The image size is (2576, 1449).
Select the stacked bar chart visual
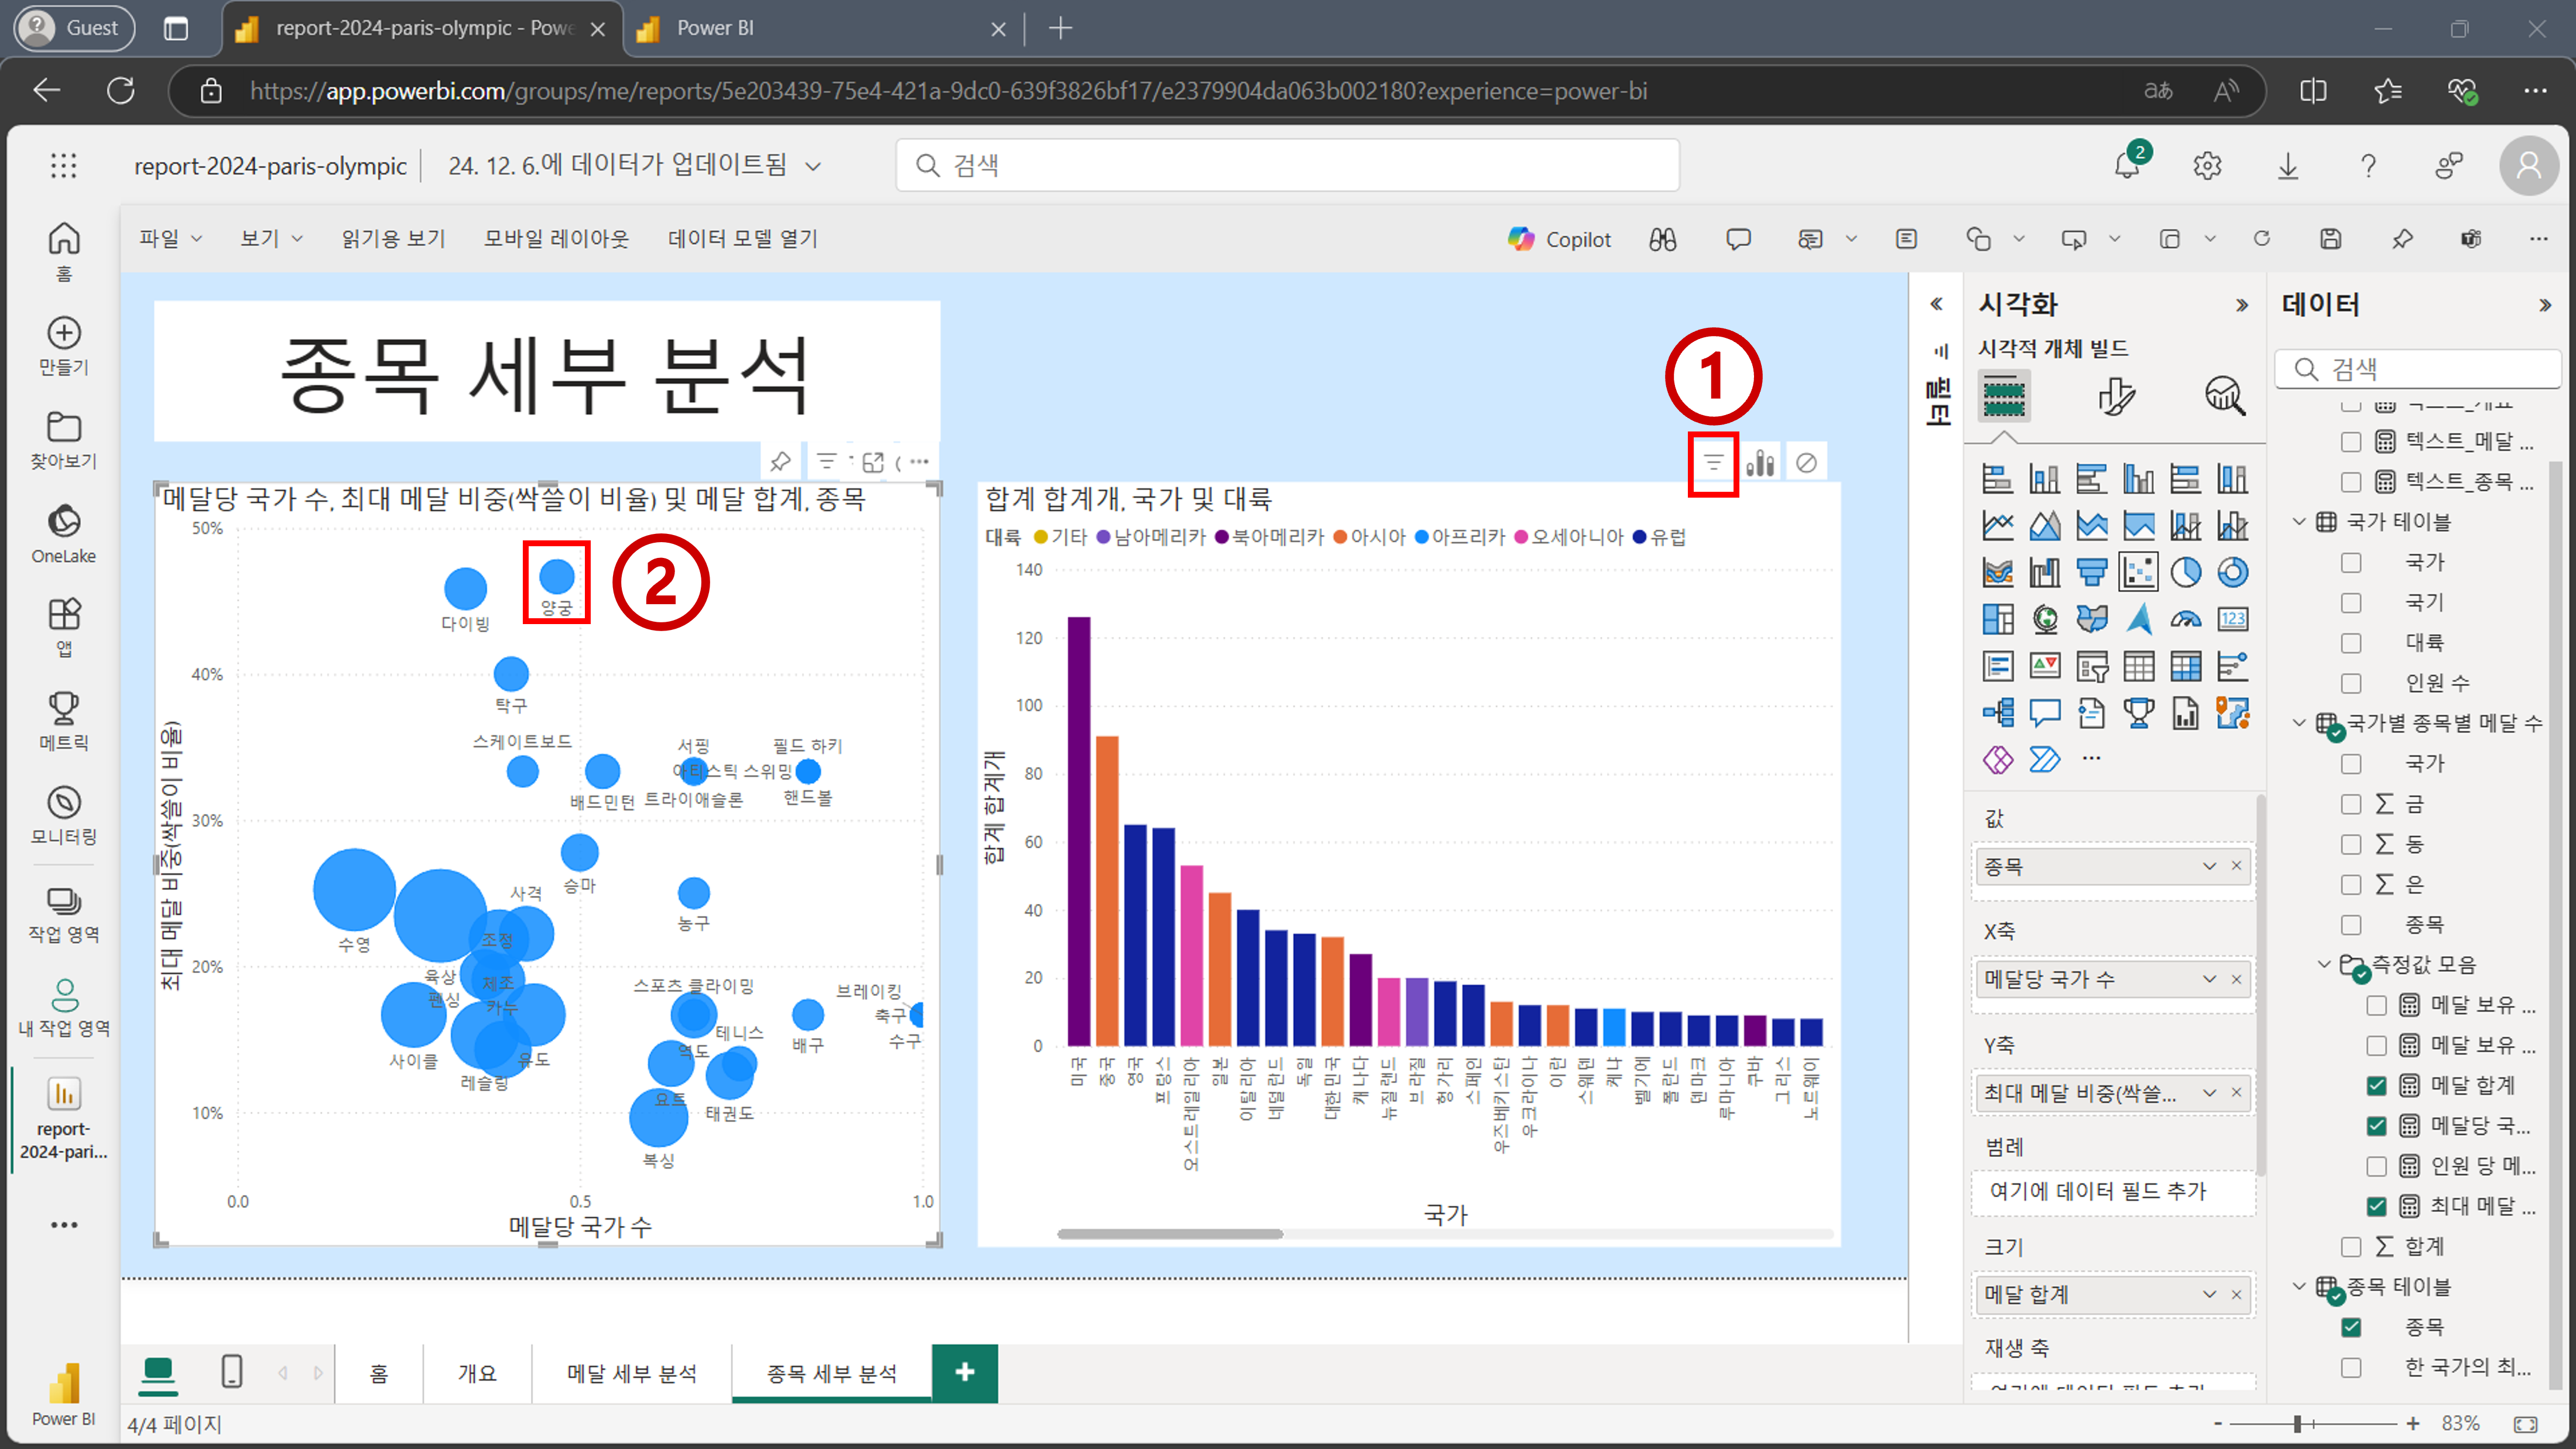coord(1997,479)
